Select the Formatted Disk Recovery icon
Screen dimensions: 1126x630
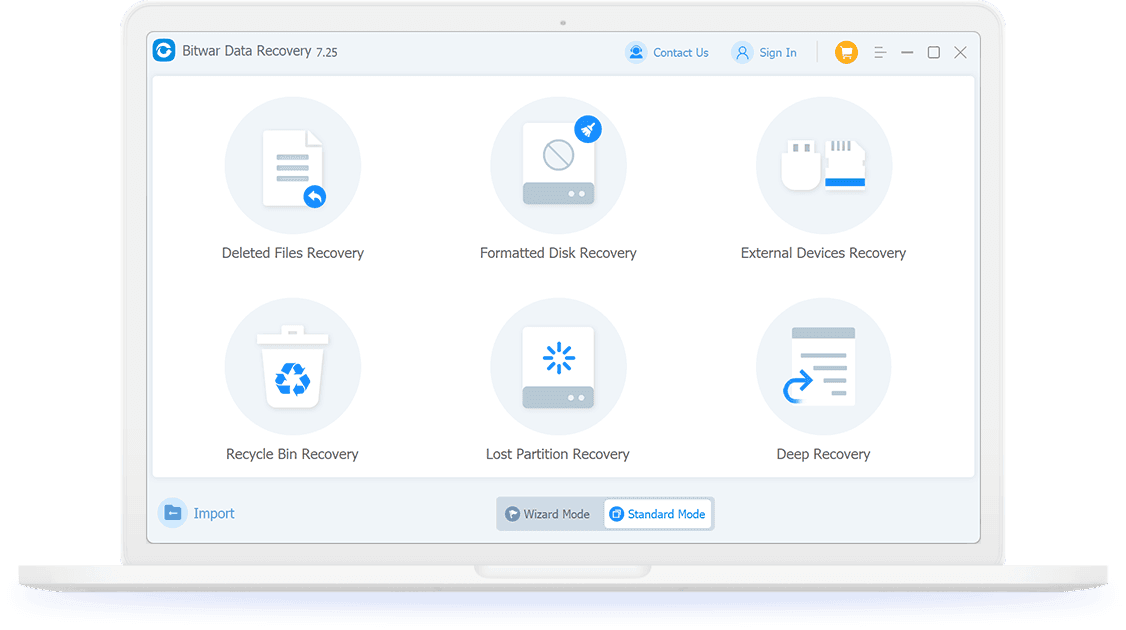tap(558, 166)
